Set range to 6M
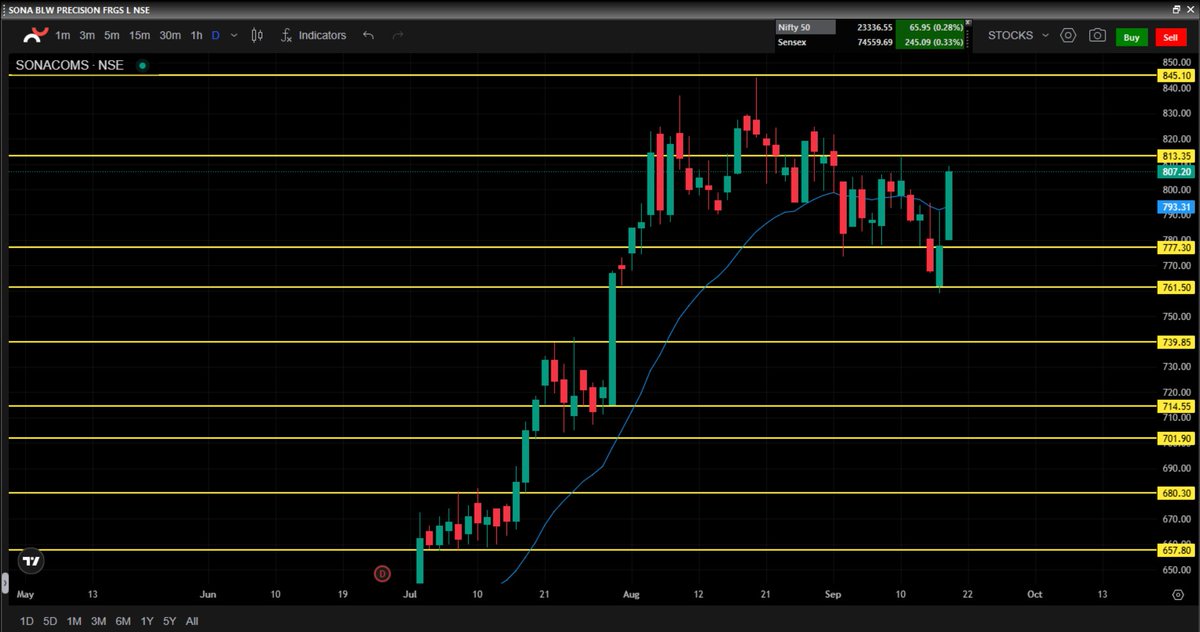The height and width of the screenshot is (632, 1200). click(x=123, y=621)
